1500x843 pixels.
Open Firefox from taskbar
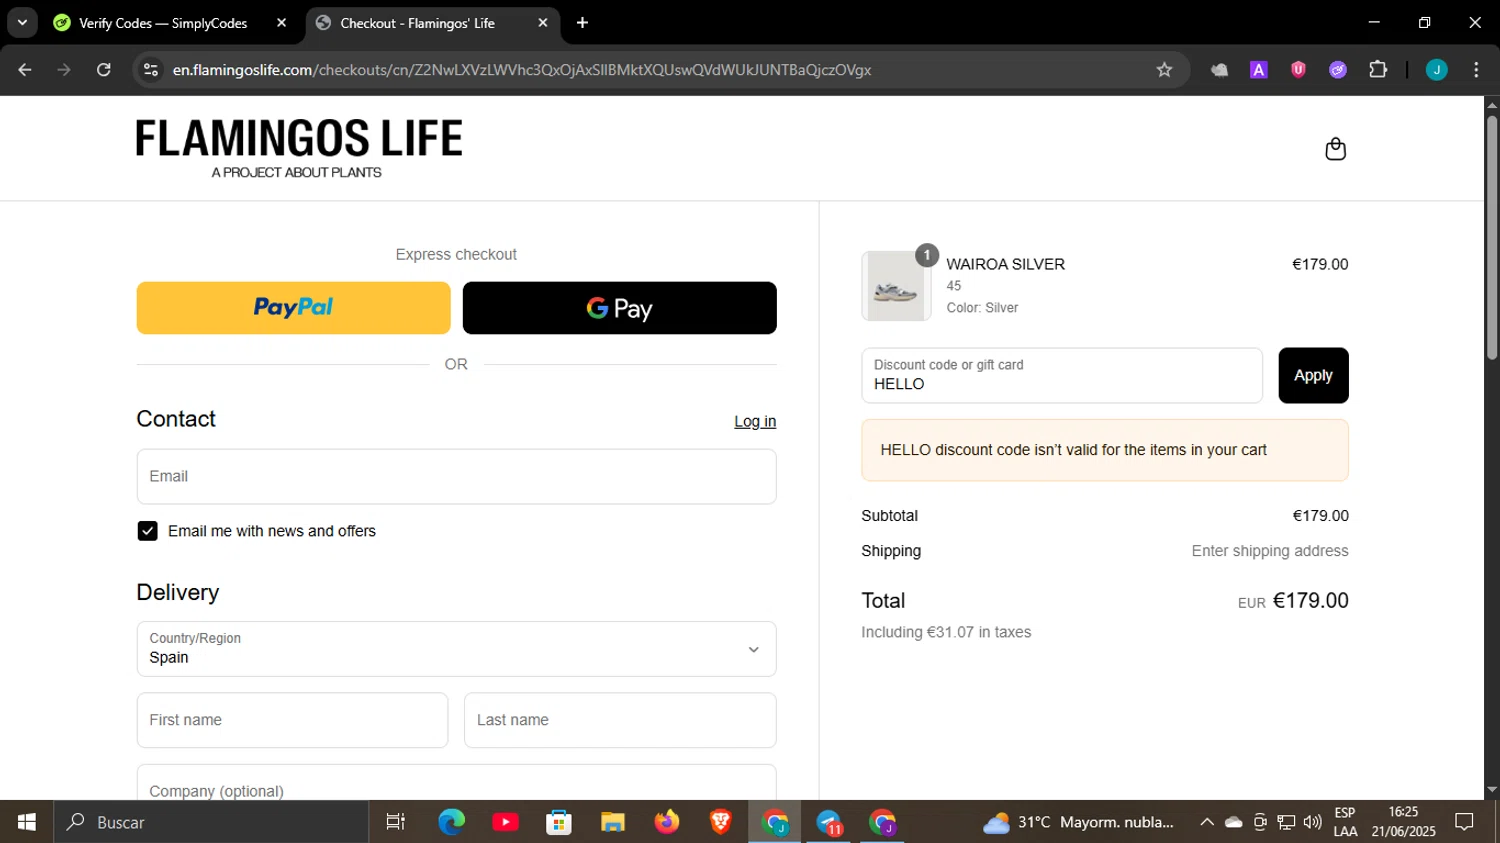coord(667,822)
